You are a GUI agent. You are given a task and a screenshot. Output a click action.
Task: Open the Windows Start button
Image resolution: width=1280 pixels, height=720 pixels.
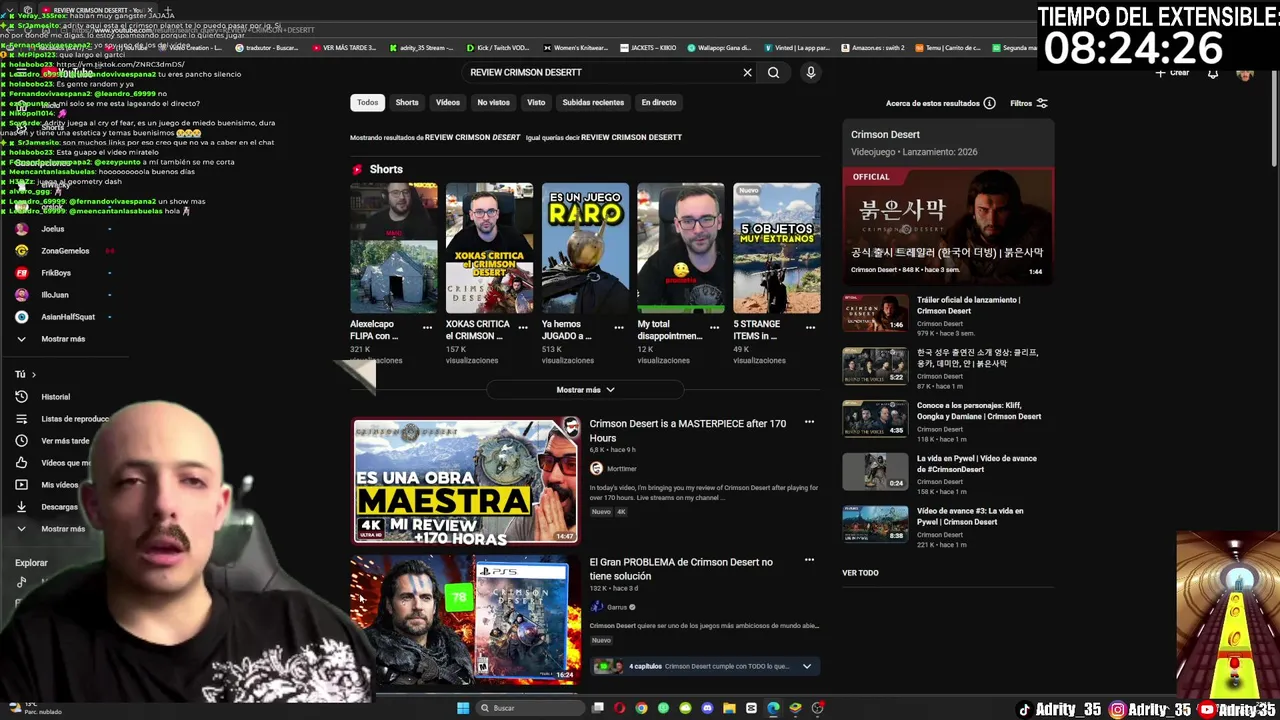point(462,708)
